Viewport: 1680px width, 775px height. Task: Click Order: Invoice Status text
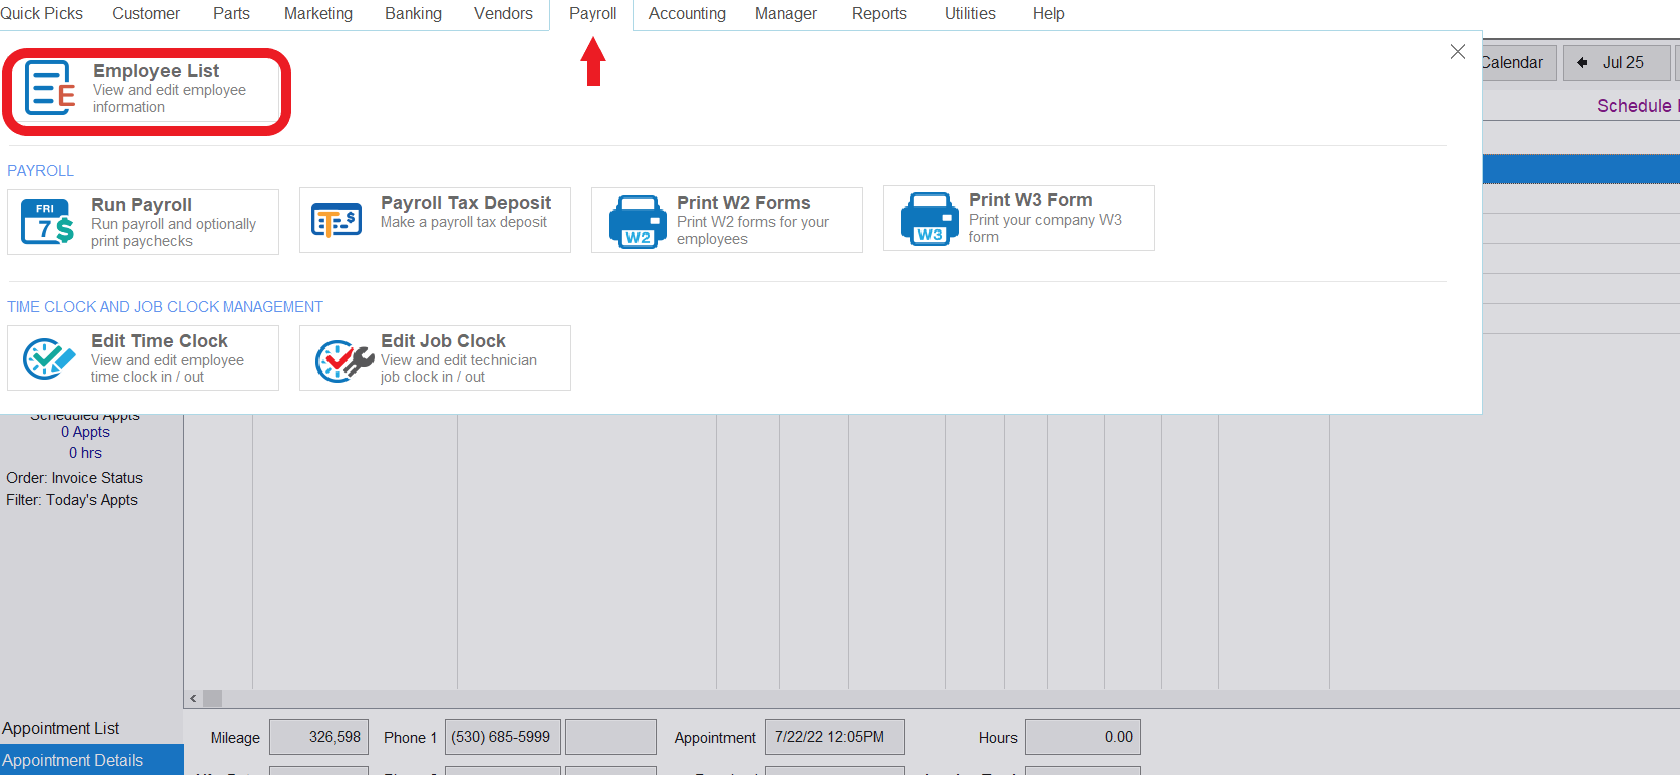(74, 478)
